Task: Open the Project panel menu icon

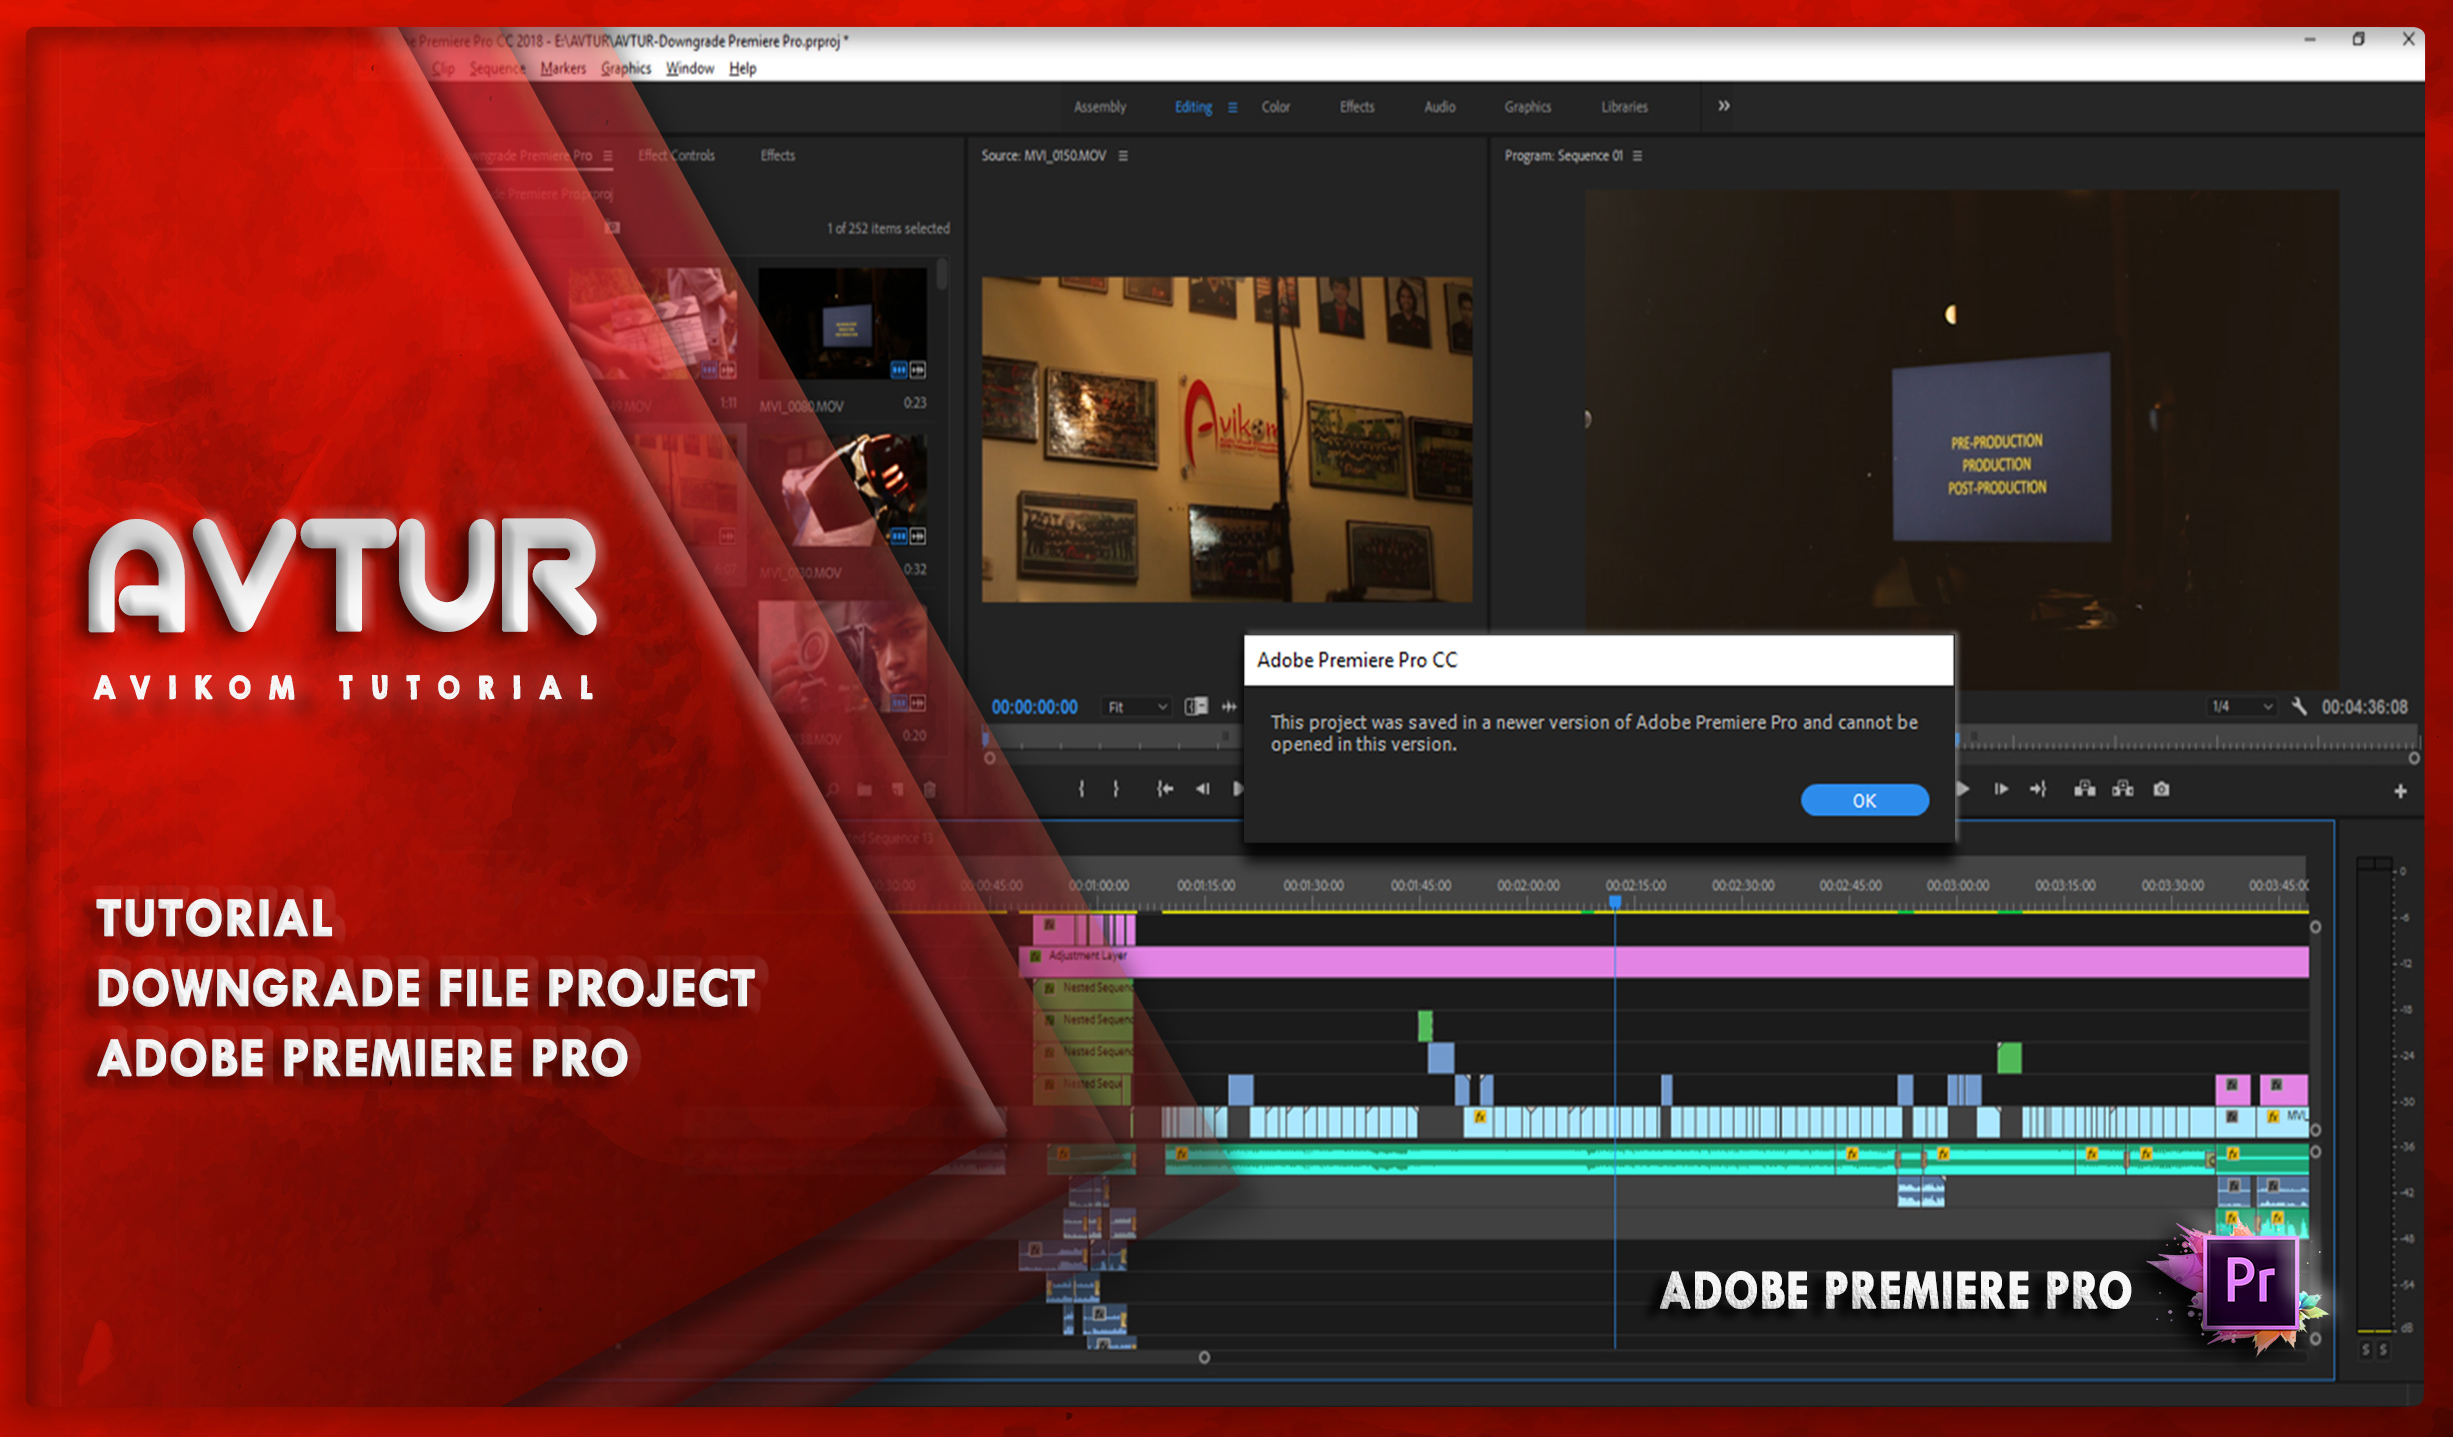Action: 607,156
